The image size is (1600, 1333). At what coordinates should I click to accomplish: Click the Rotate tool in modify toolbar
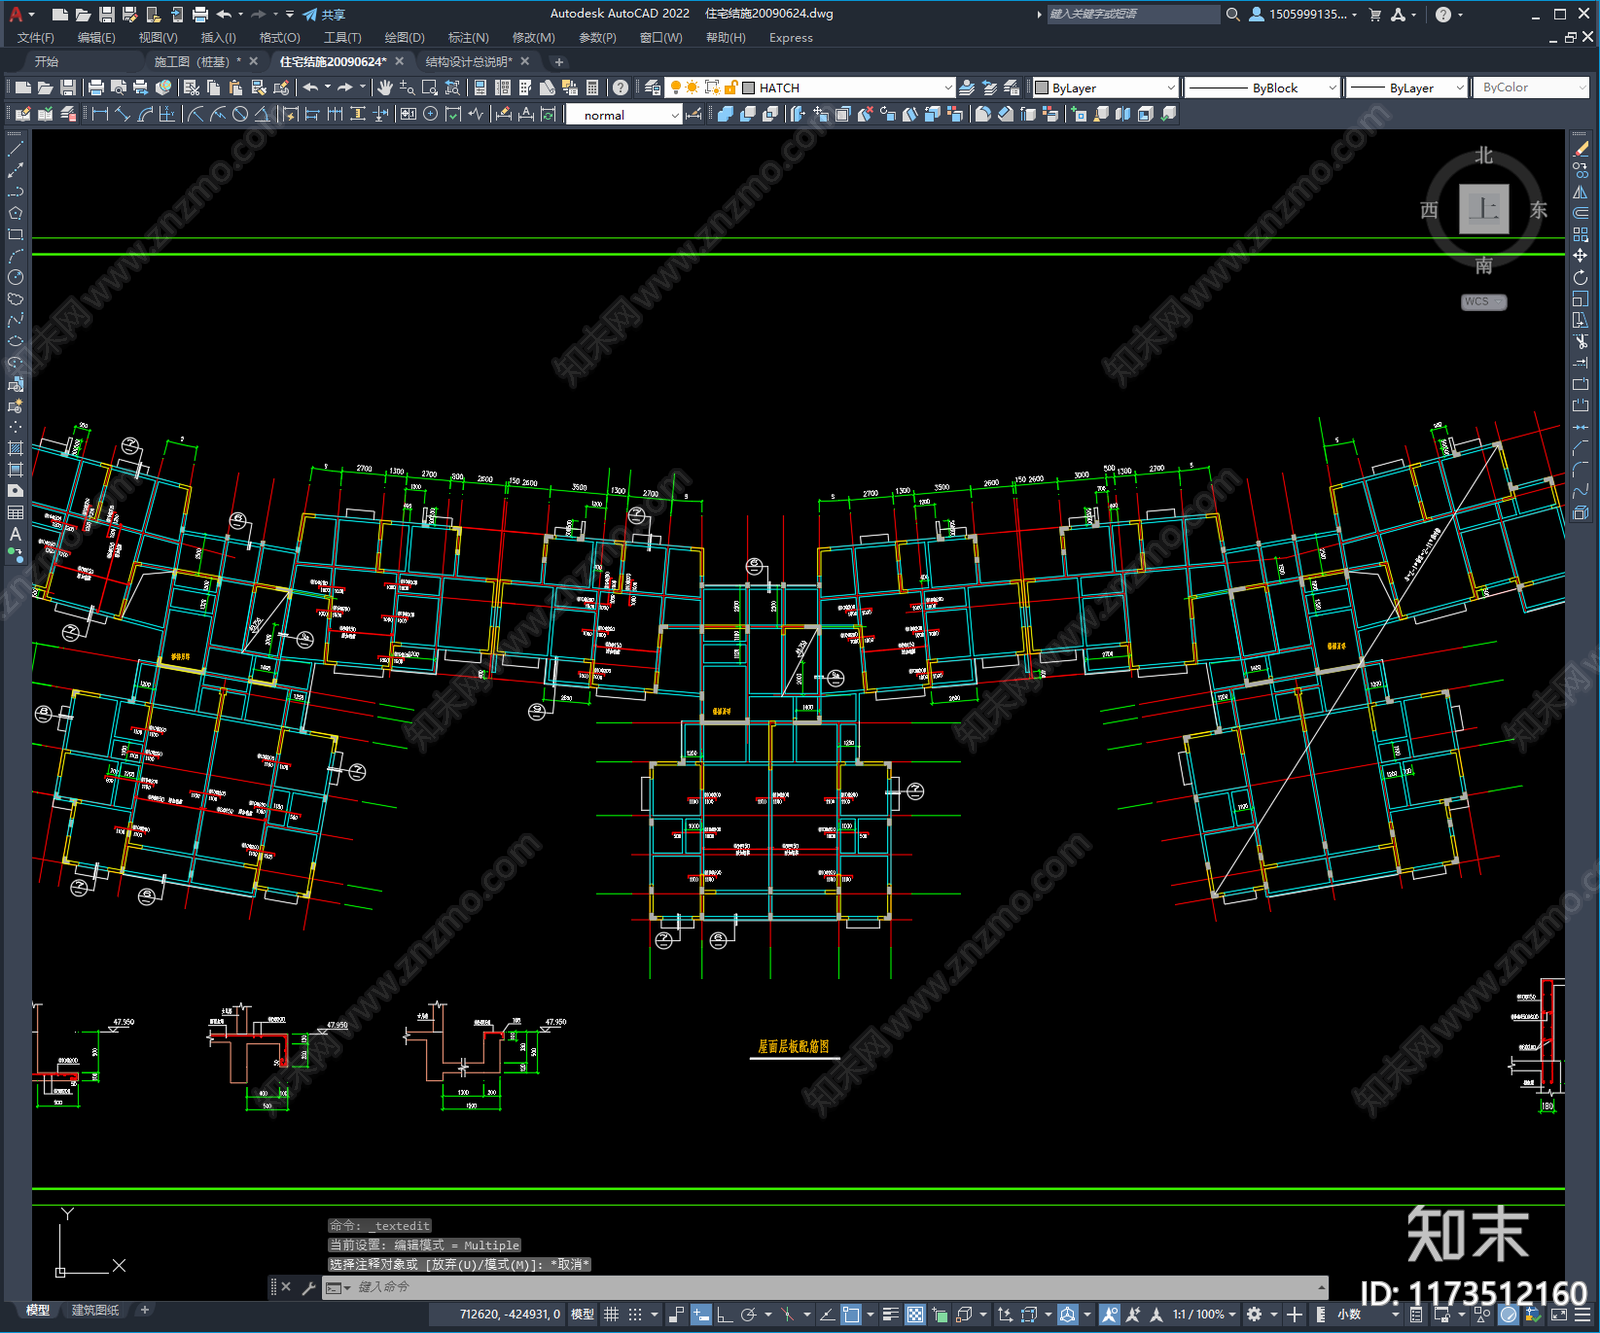tap(1580, 277)
